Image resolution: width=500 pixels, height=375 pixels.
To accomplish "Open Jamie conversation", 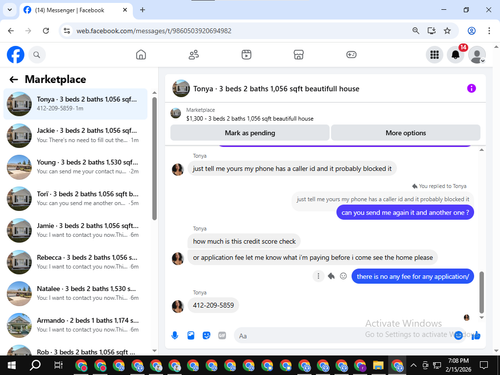I will pos(75,230).
